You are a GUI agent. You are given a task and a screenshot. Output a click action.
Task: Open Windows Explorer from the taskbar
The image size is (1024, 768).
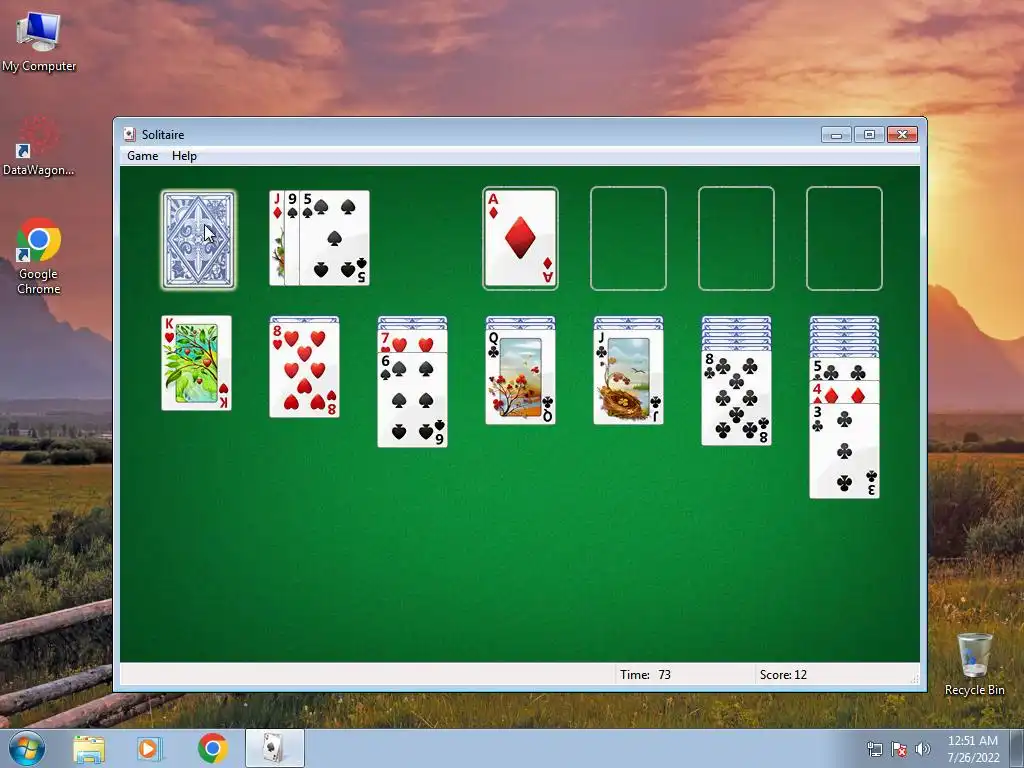(x=89, y=748)
